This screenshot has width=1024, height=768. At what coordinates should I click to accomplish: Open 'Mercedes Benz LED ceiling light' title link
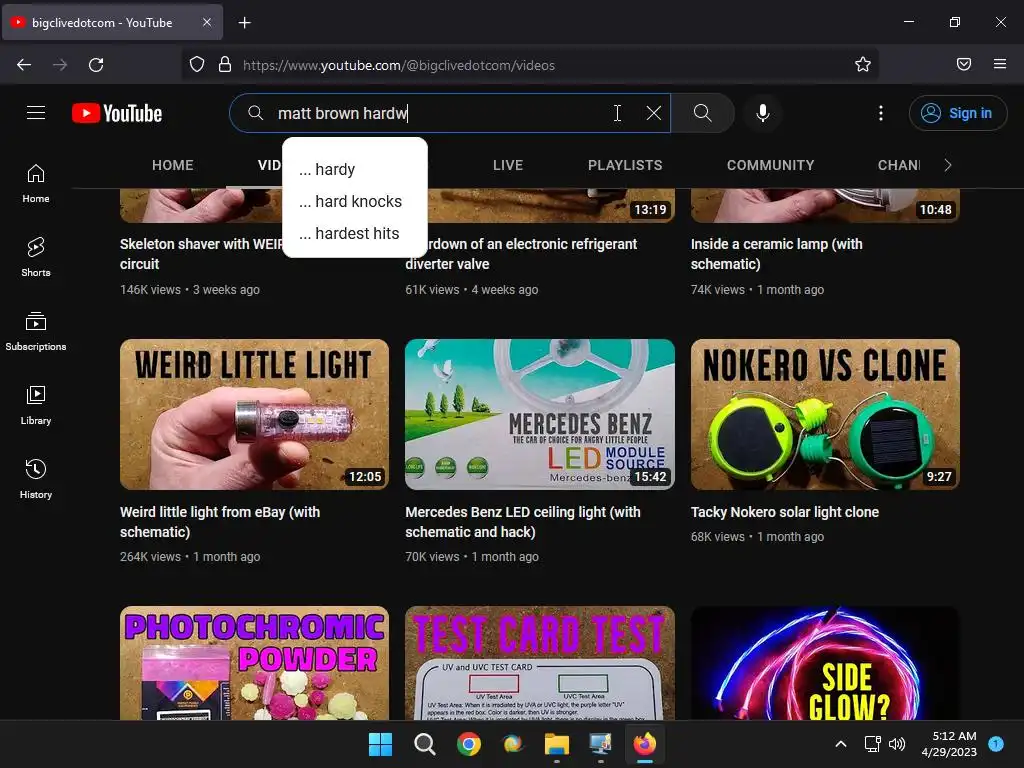(x=522, y=522)
